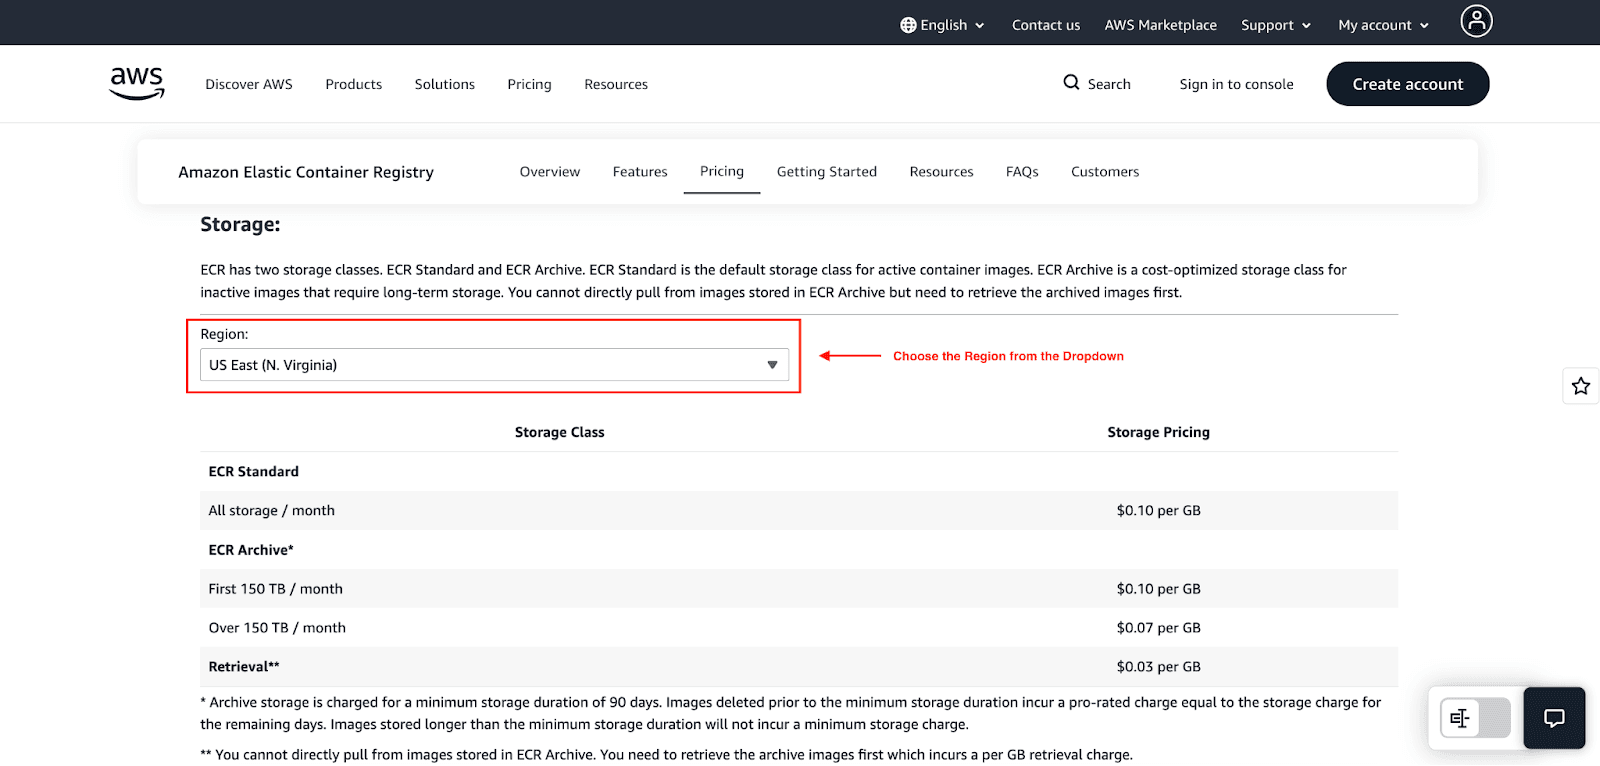Click the ECR Standard row label
The image size is (1600, 766).
coord(253,471)
